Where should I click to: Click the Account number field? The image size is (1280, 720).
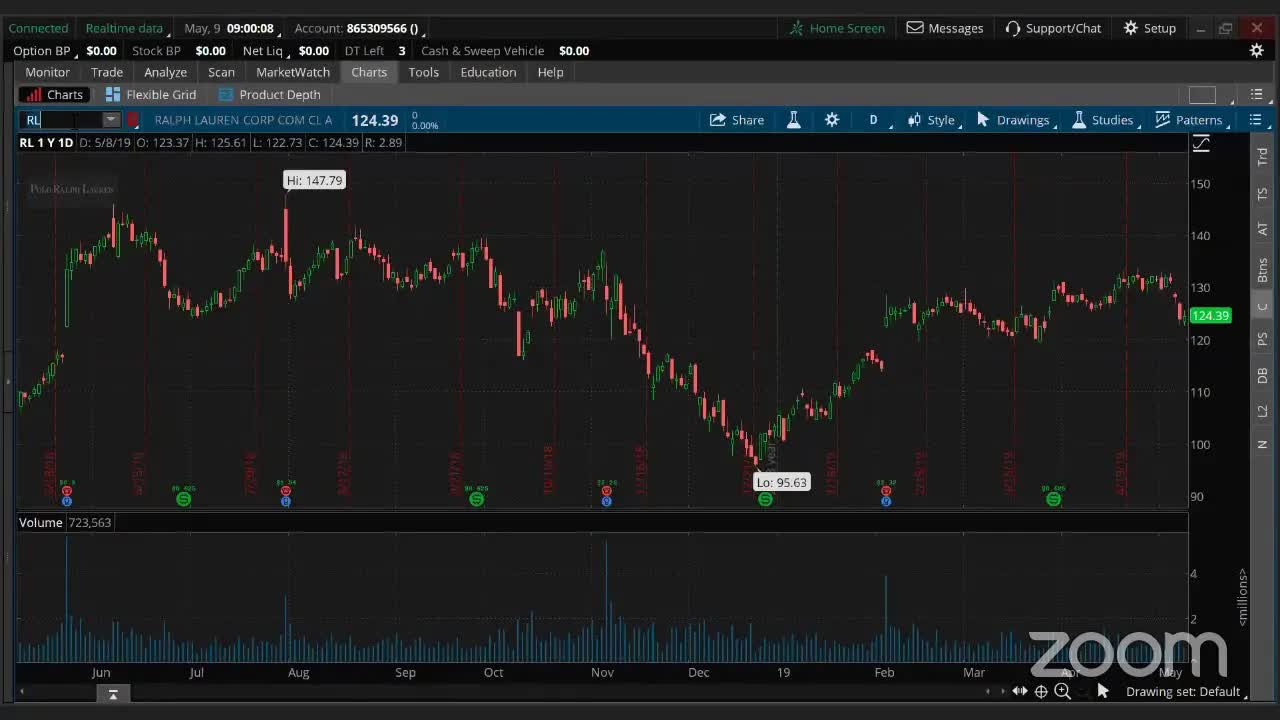pos(382,28)
